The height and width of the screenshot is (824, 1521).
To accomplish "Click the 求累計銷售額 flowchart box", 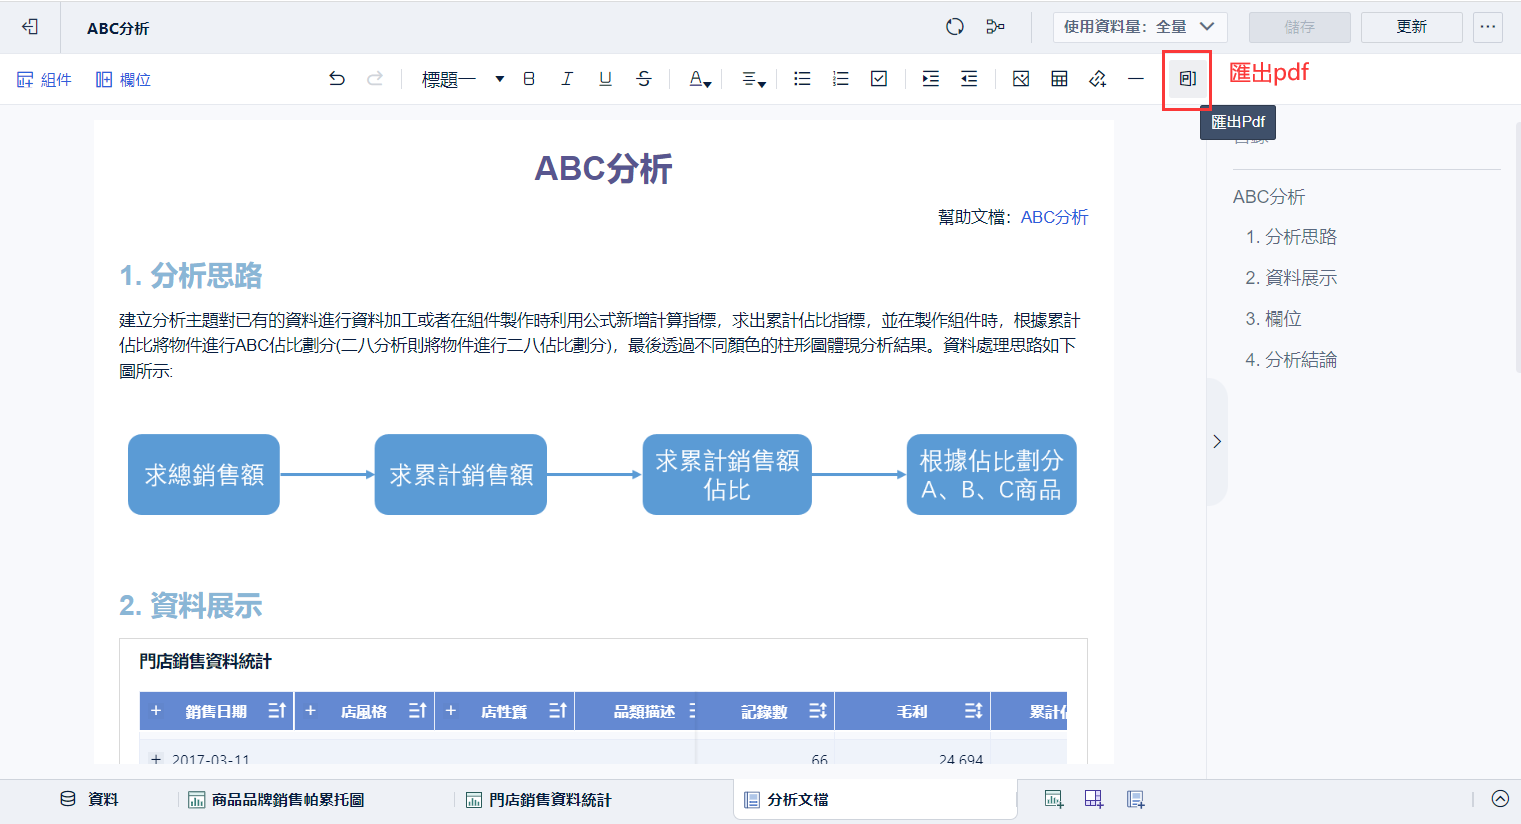I will (461, 474).
